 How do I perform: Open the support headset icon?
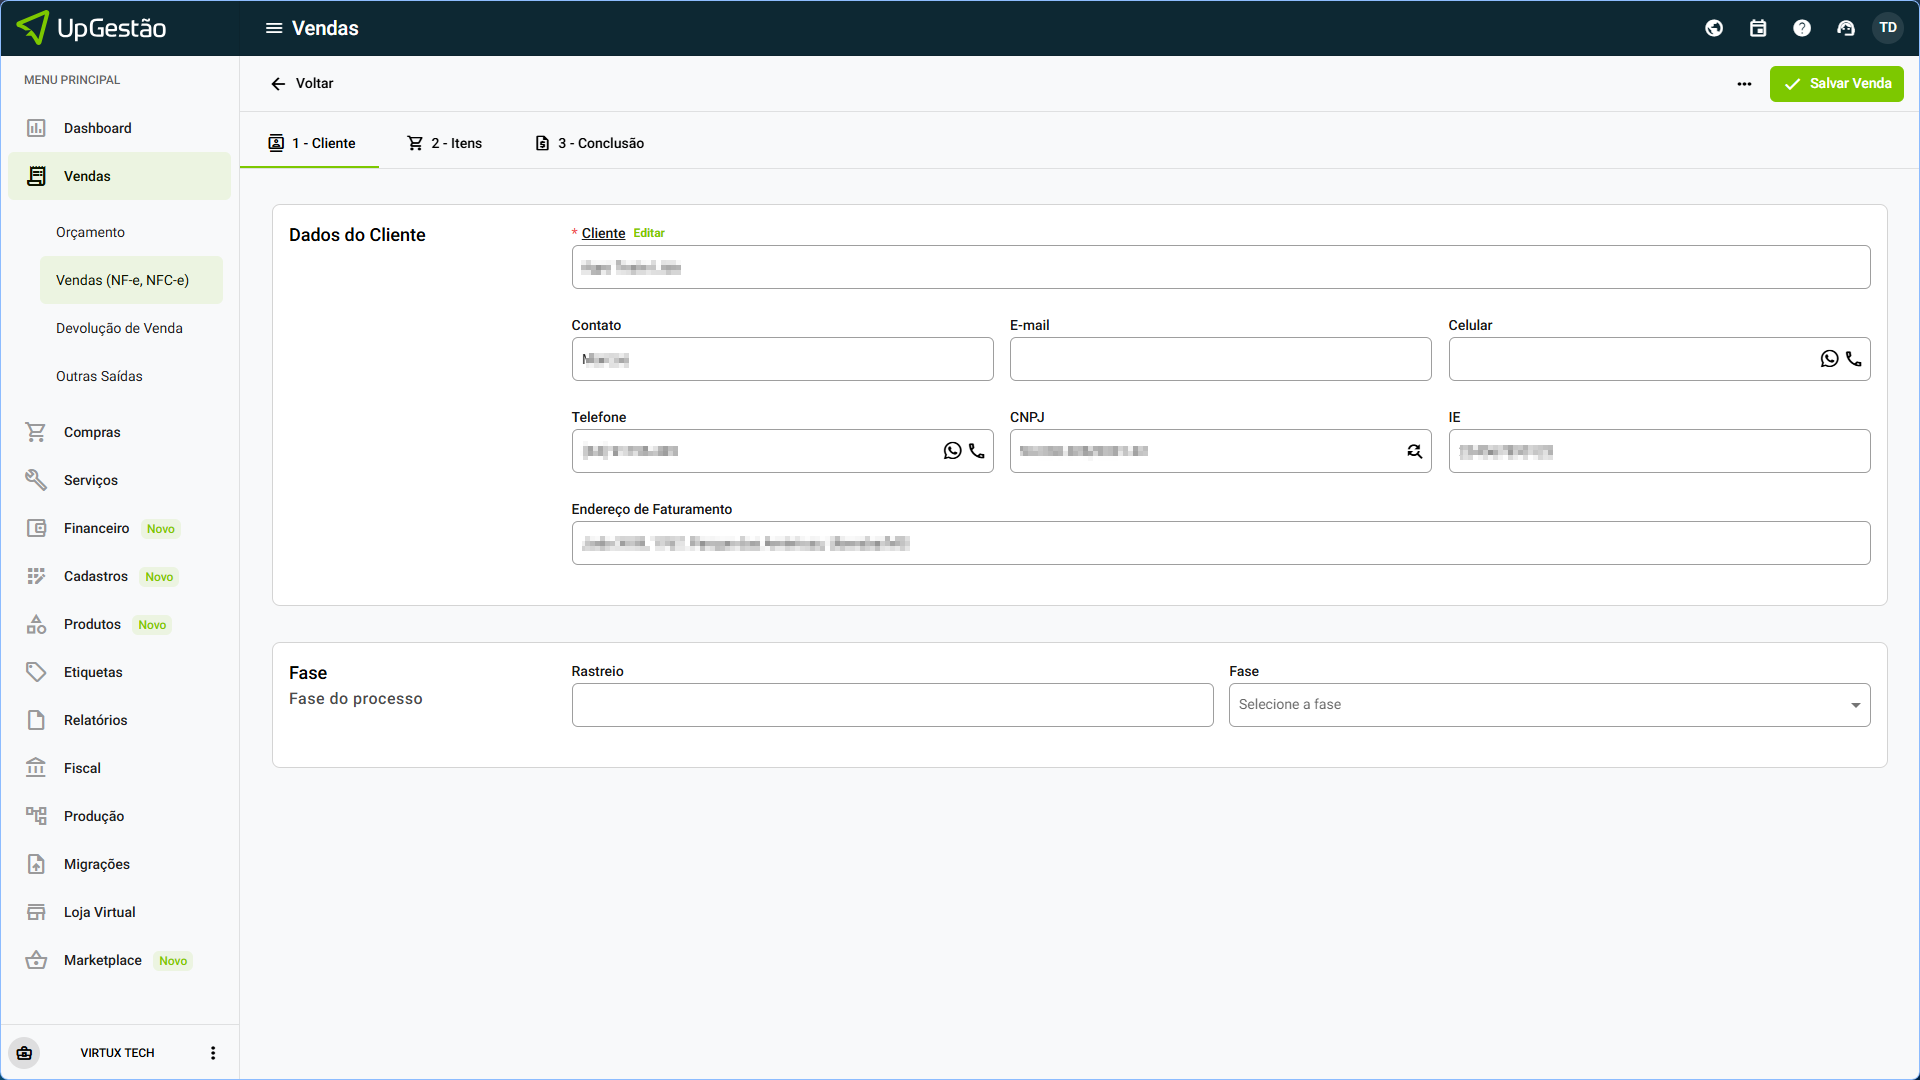coord(1846,28)
